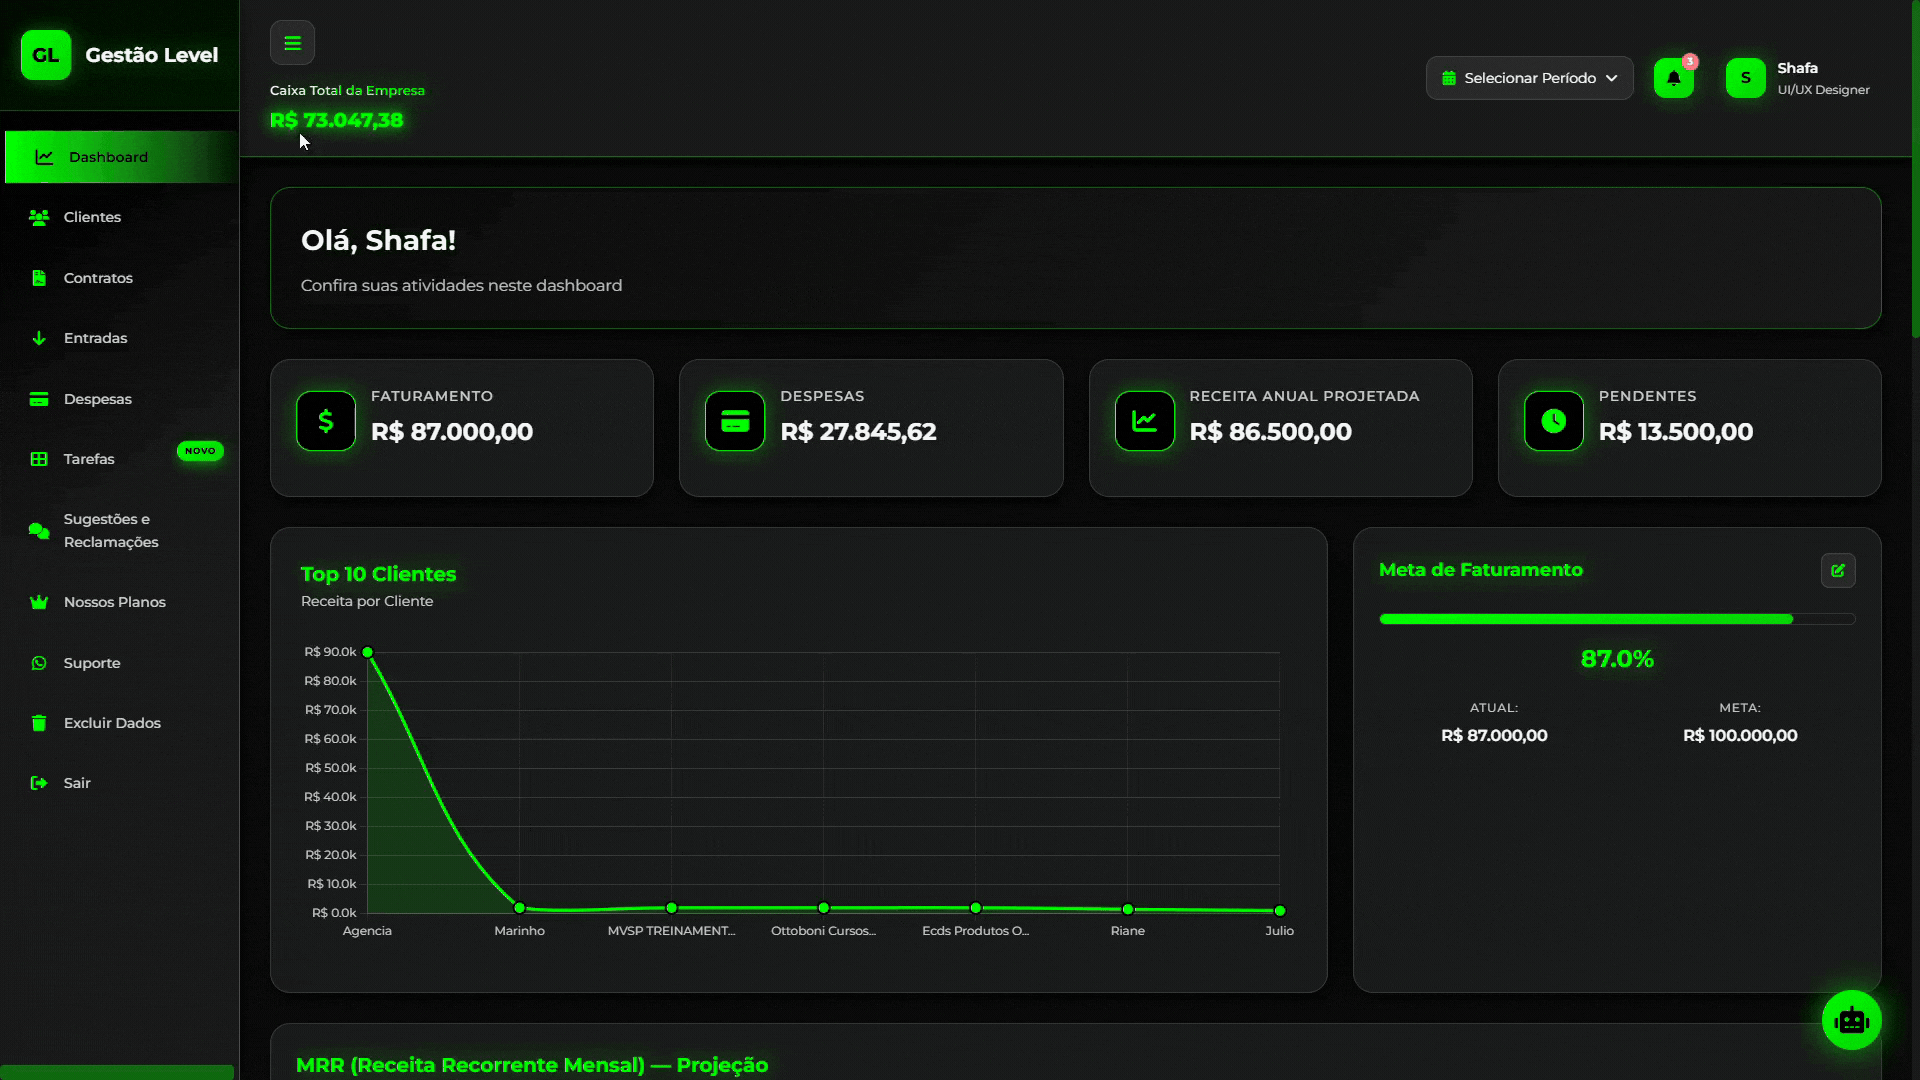Open the chatbot assistant in bottom corner
The image size is (1920, 1080).
pos(1852,1019)
